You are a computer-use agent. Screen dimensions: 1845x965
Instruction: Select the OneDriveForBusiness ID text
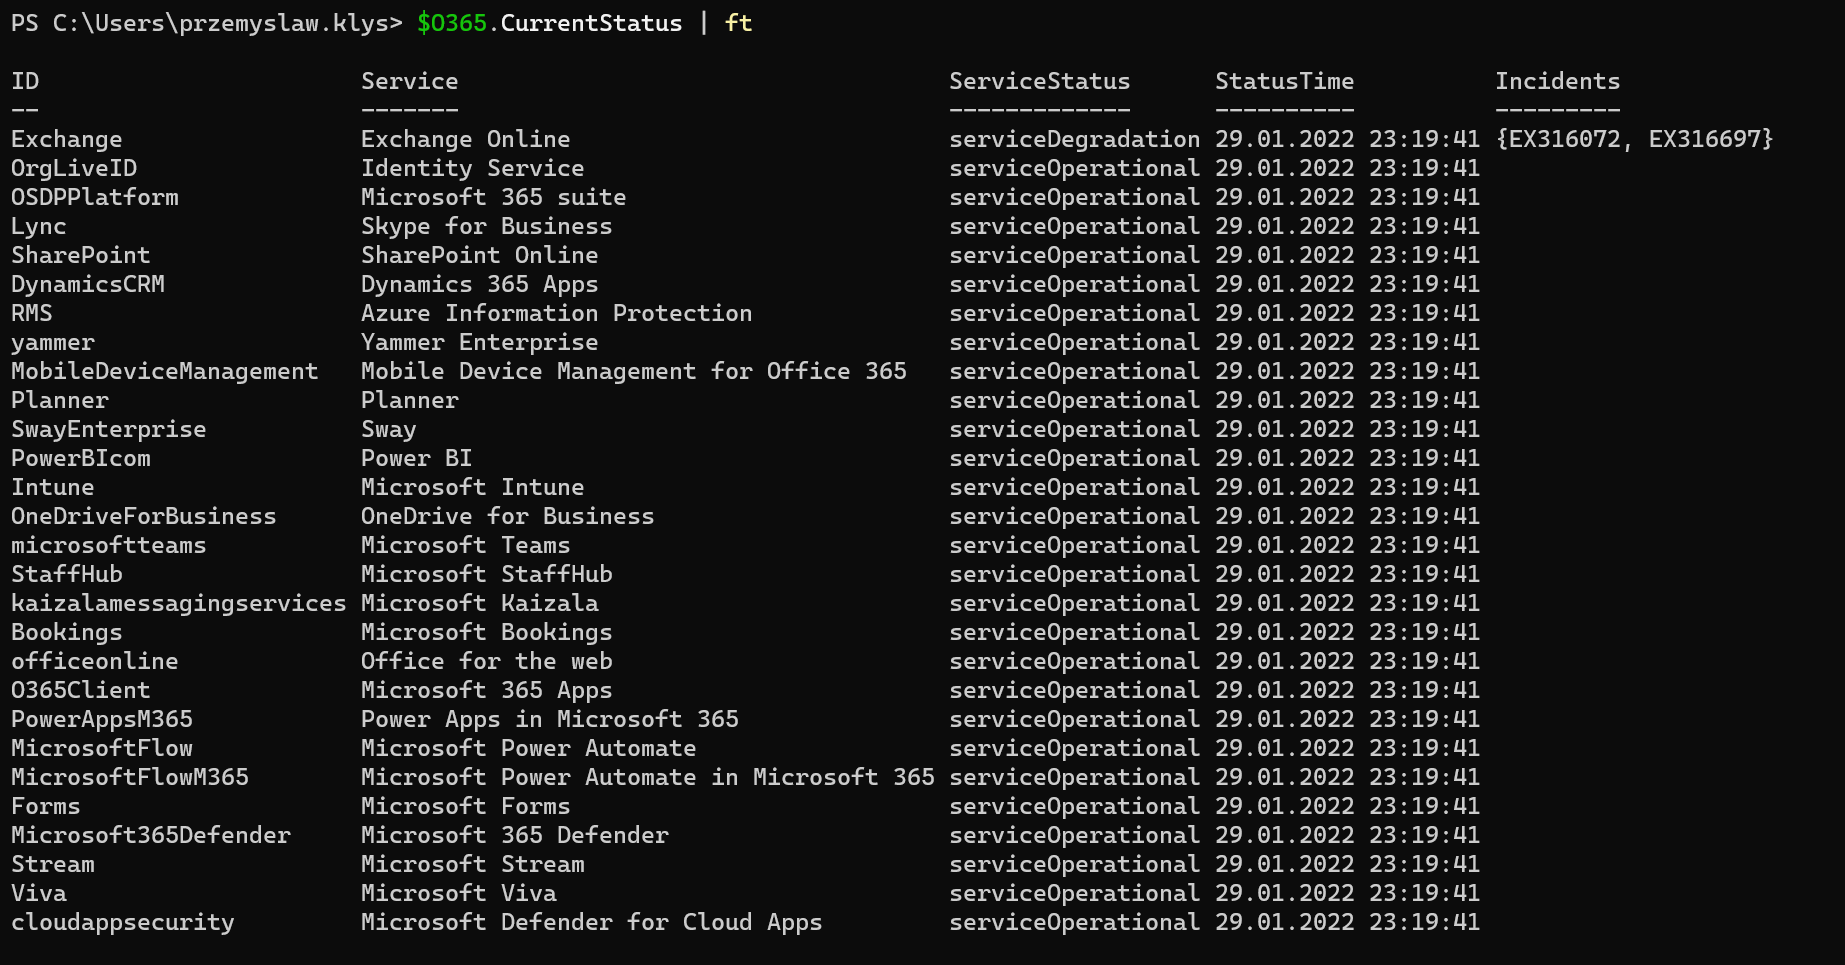click(x=143, y=516)
